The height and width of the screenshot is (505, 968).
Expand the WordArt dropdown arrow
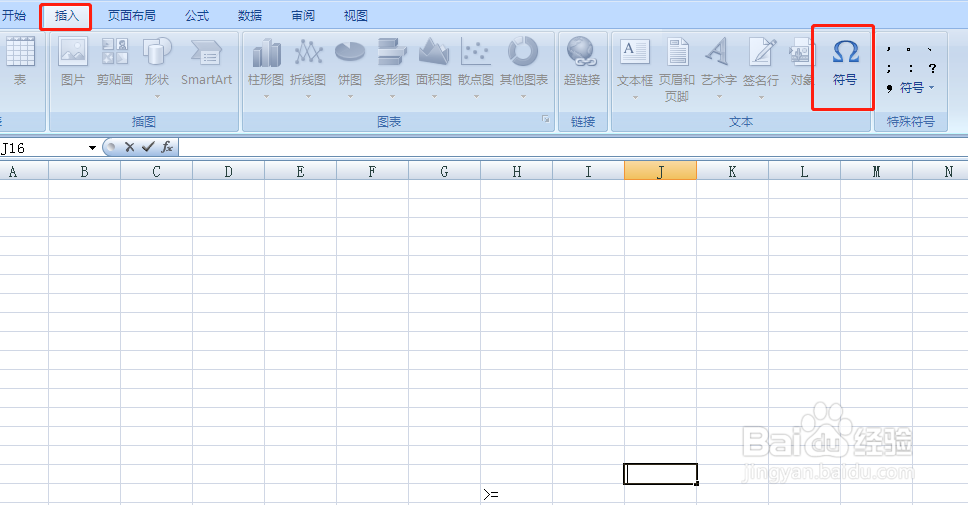coord(719,97)
